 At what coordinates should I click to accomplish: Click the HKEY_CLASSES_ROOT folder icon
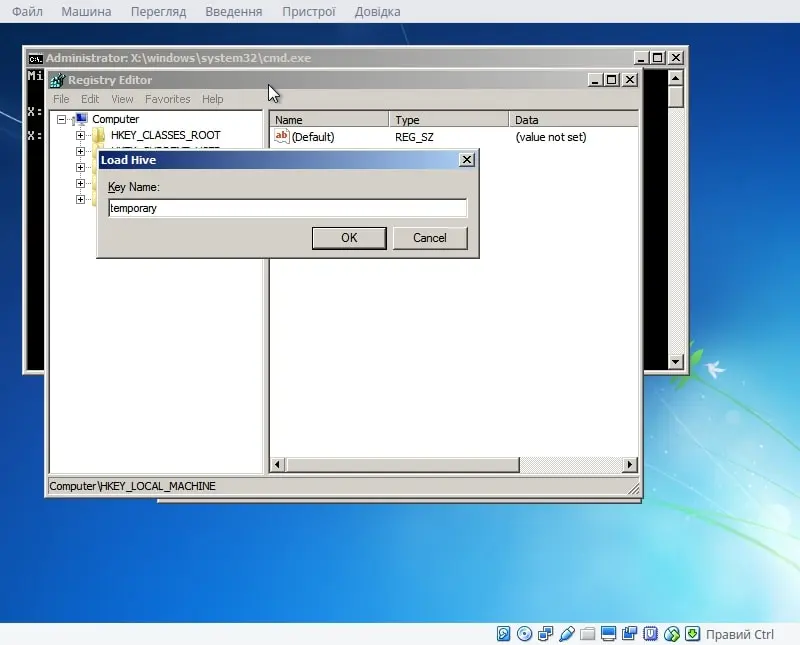click(98, 135)
